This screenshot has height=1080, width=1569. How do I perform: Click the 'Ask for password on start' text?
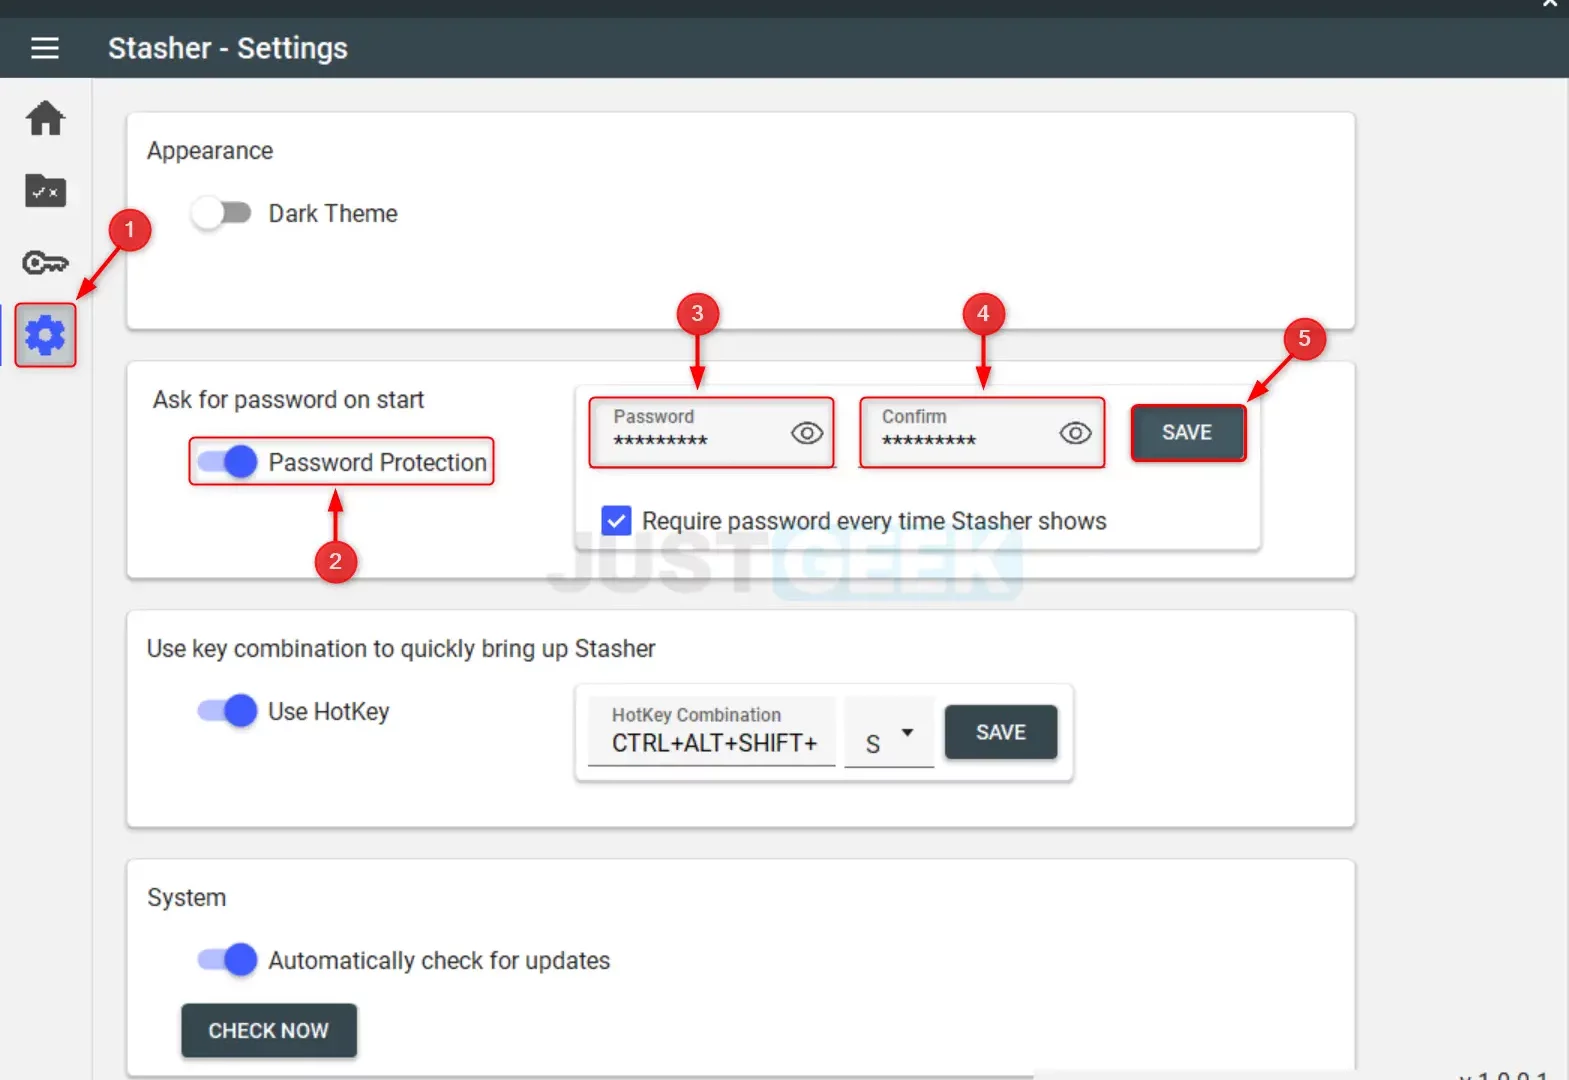[x=288, y=400]
